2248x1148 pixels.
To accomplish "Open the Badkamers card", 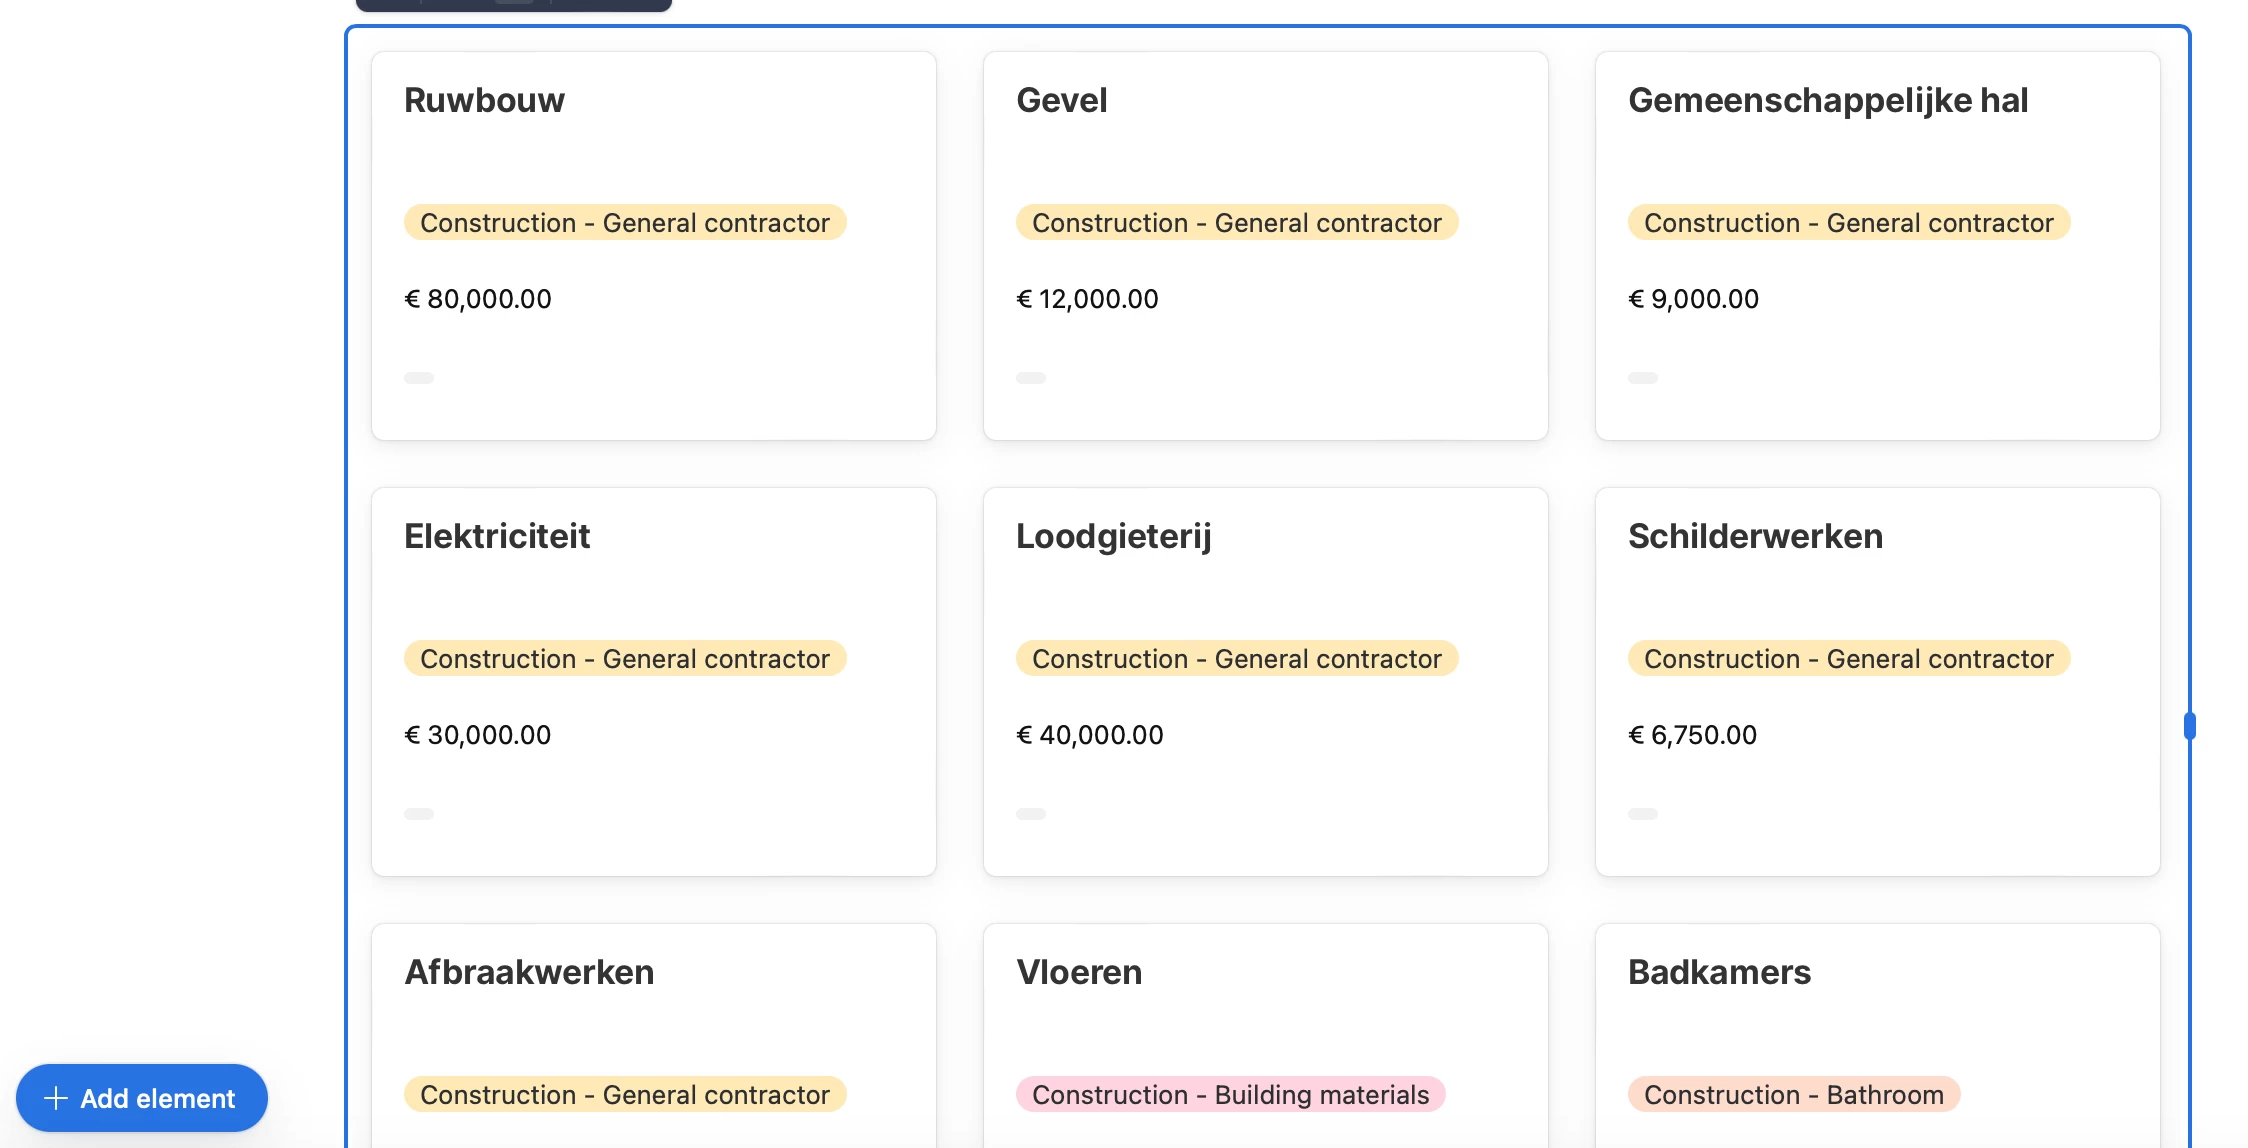I will point(1719,972).
